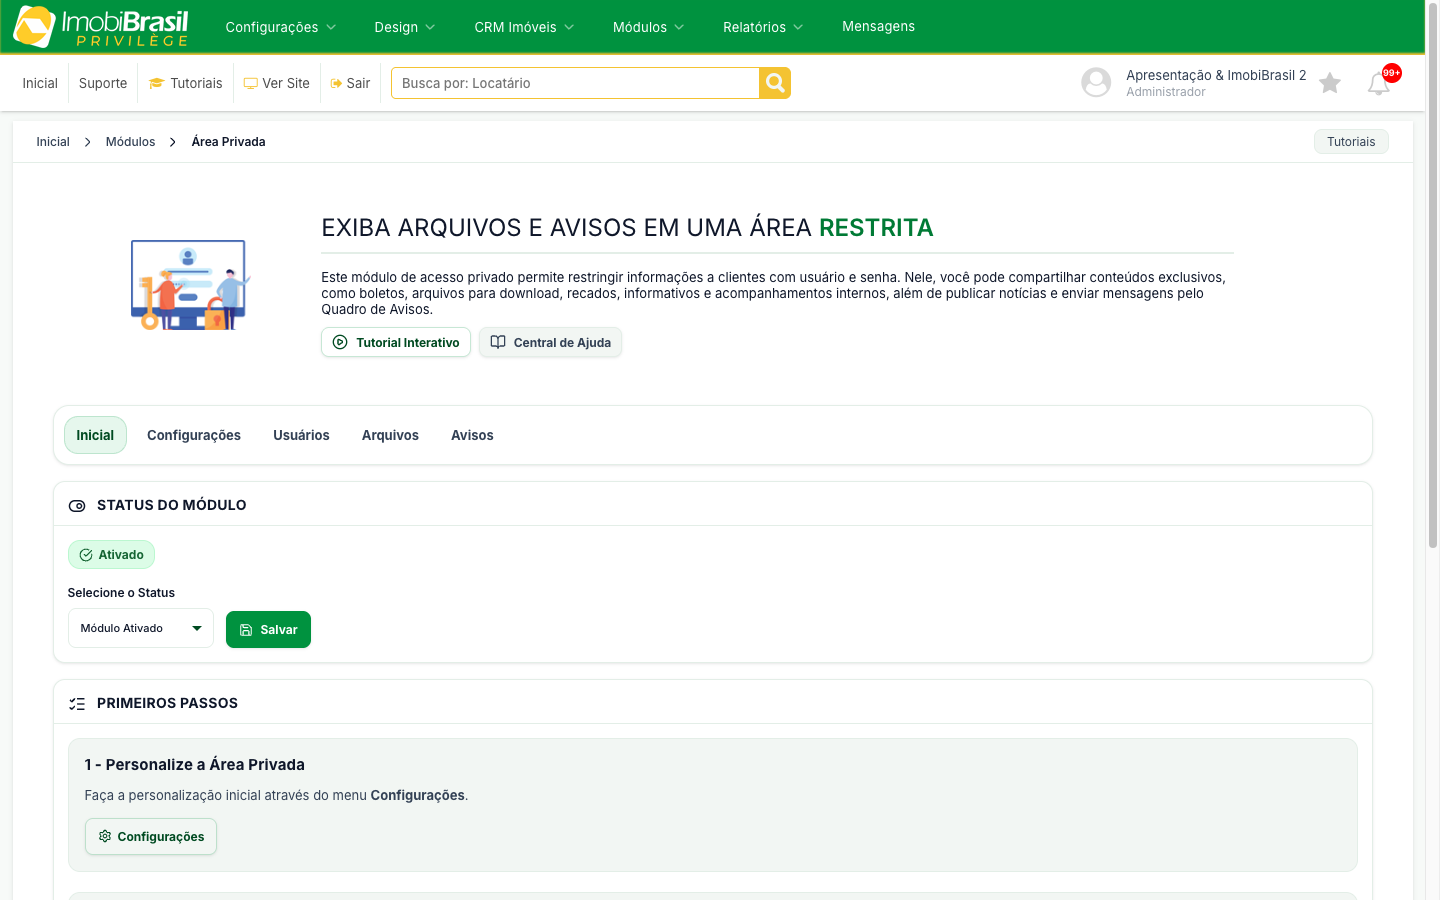Start the Tutorial Interativo

point(396,342)
